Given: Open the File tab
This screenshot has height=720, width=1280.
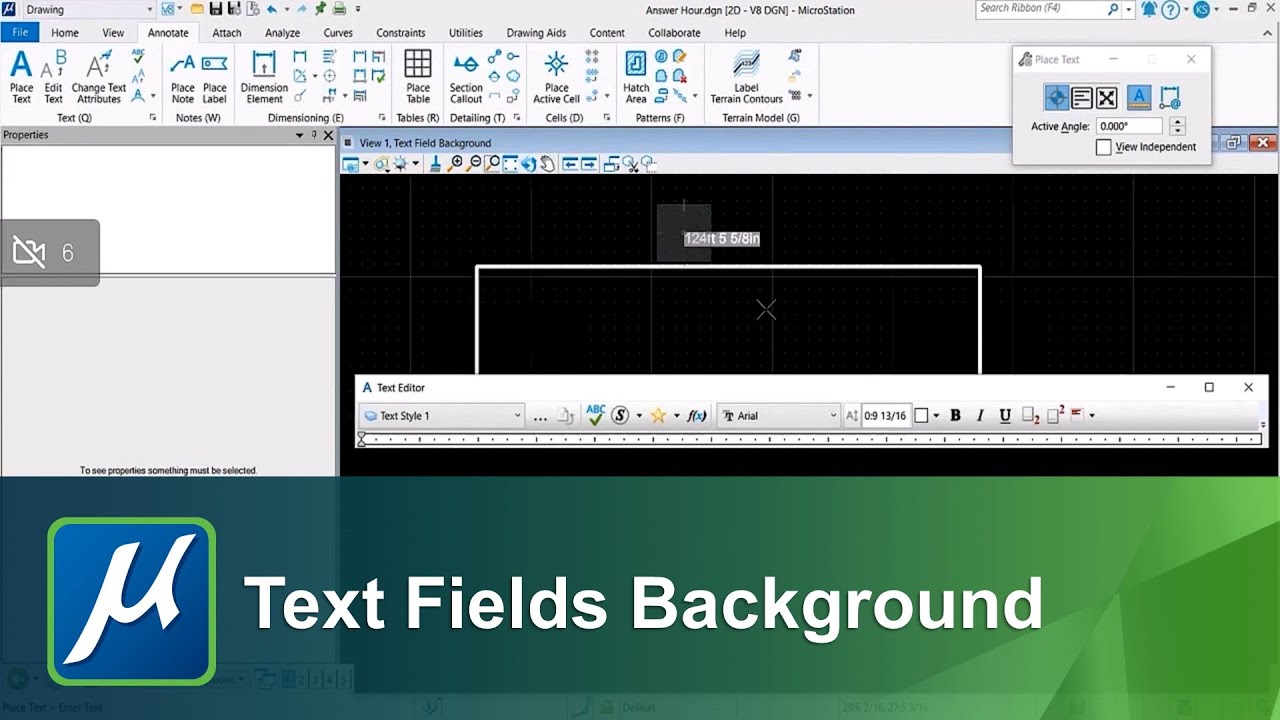Looking at the screenshot, I should coord(20,32).
